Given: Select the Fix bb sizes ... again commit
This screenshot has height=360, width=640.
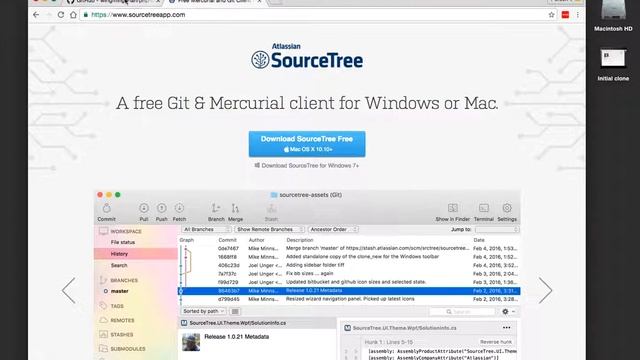Looking at the screenshot, I should coord(349,273).
